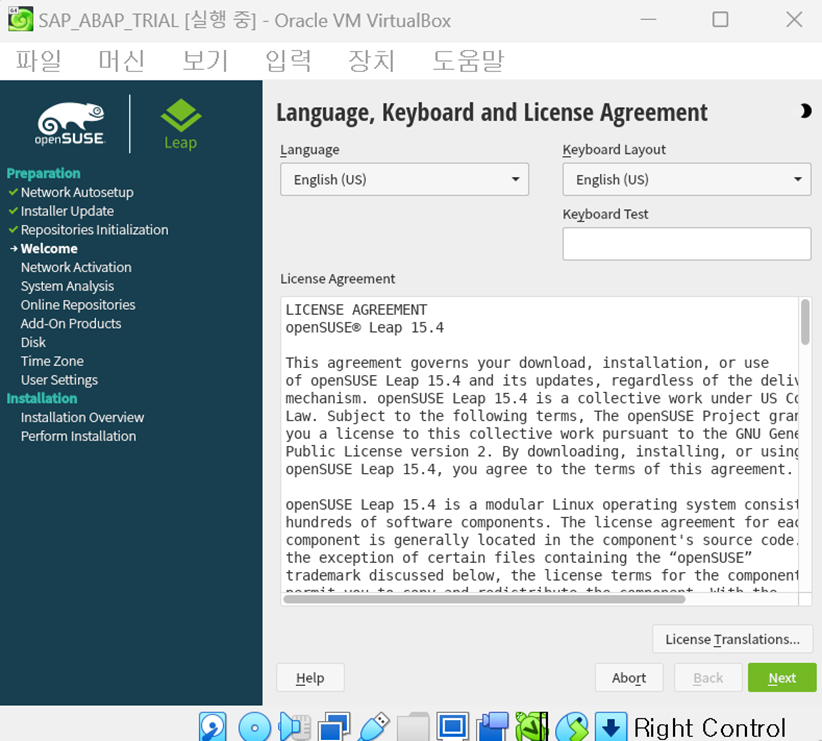This screenshot has height=741, width=822.
Task: Click the Back button
Action: click(708, 678)
